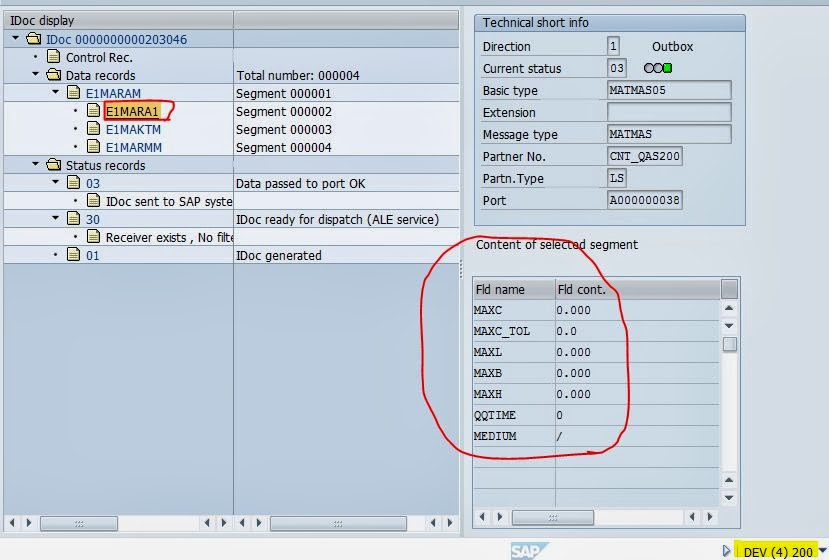Open the DEV (4) 200 system dropdown
The width and height of the screenshot is (829, 560).
(x=823, y=550)
